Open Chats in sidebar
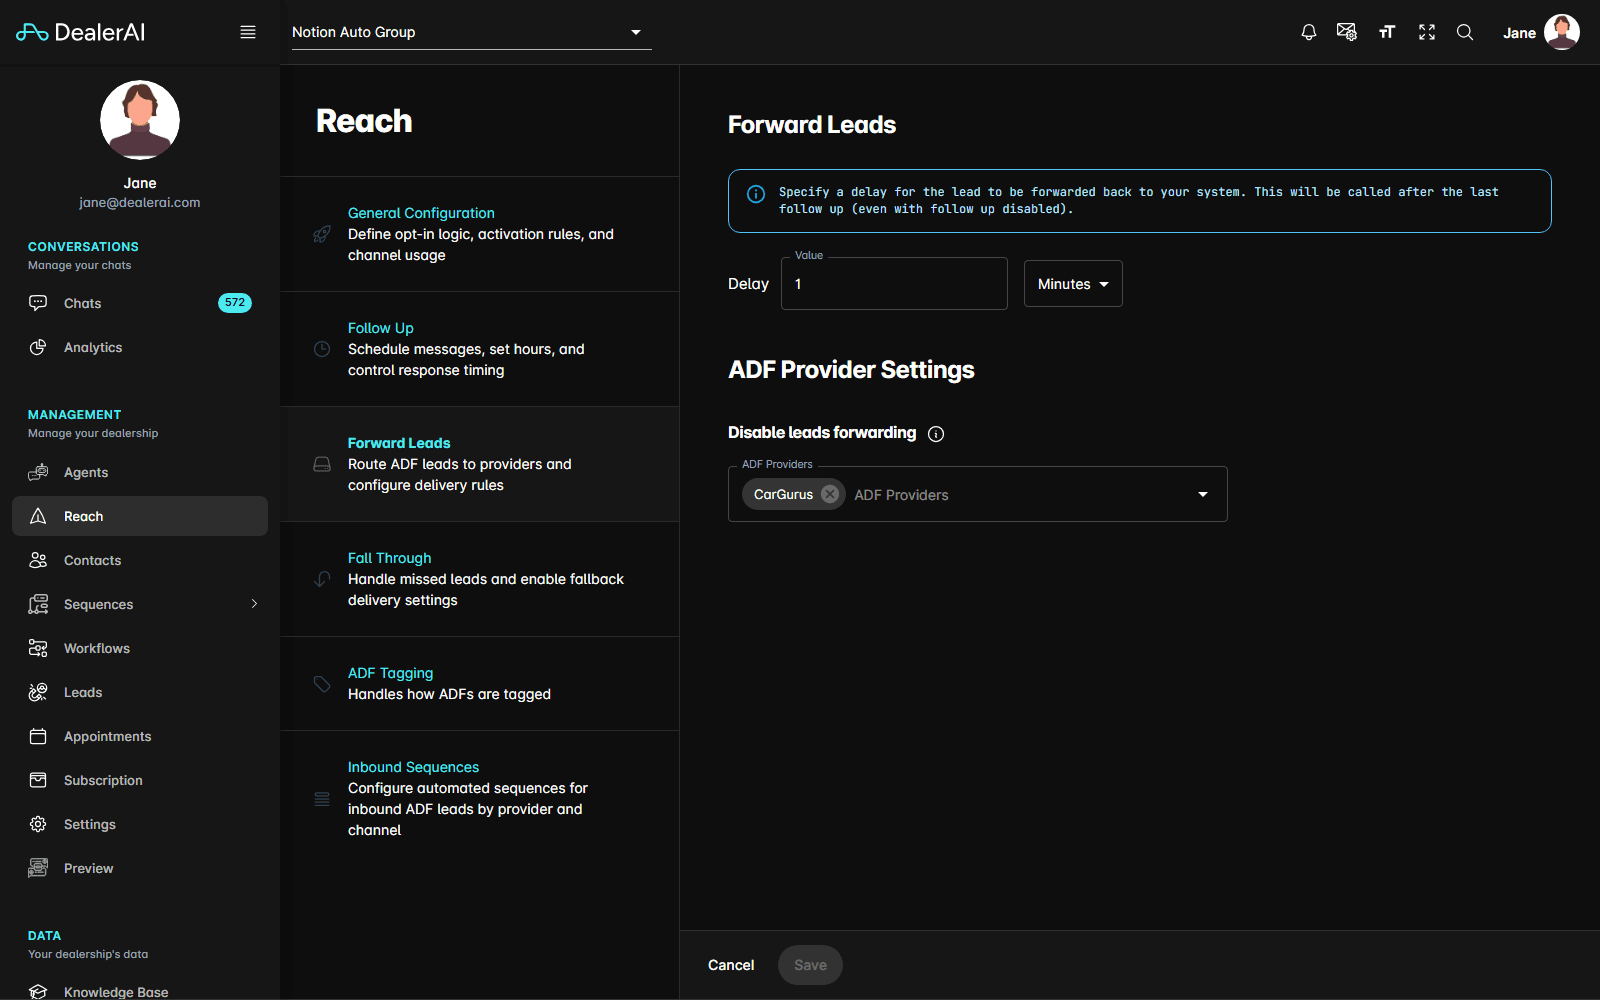The width and height of the screenshot is (1600, 1000). click(x=140, y=303)
